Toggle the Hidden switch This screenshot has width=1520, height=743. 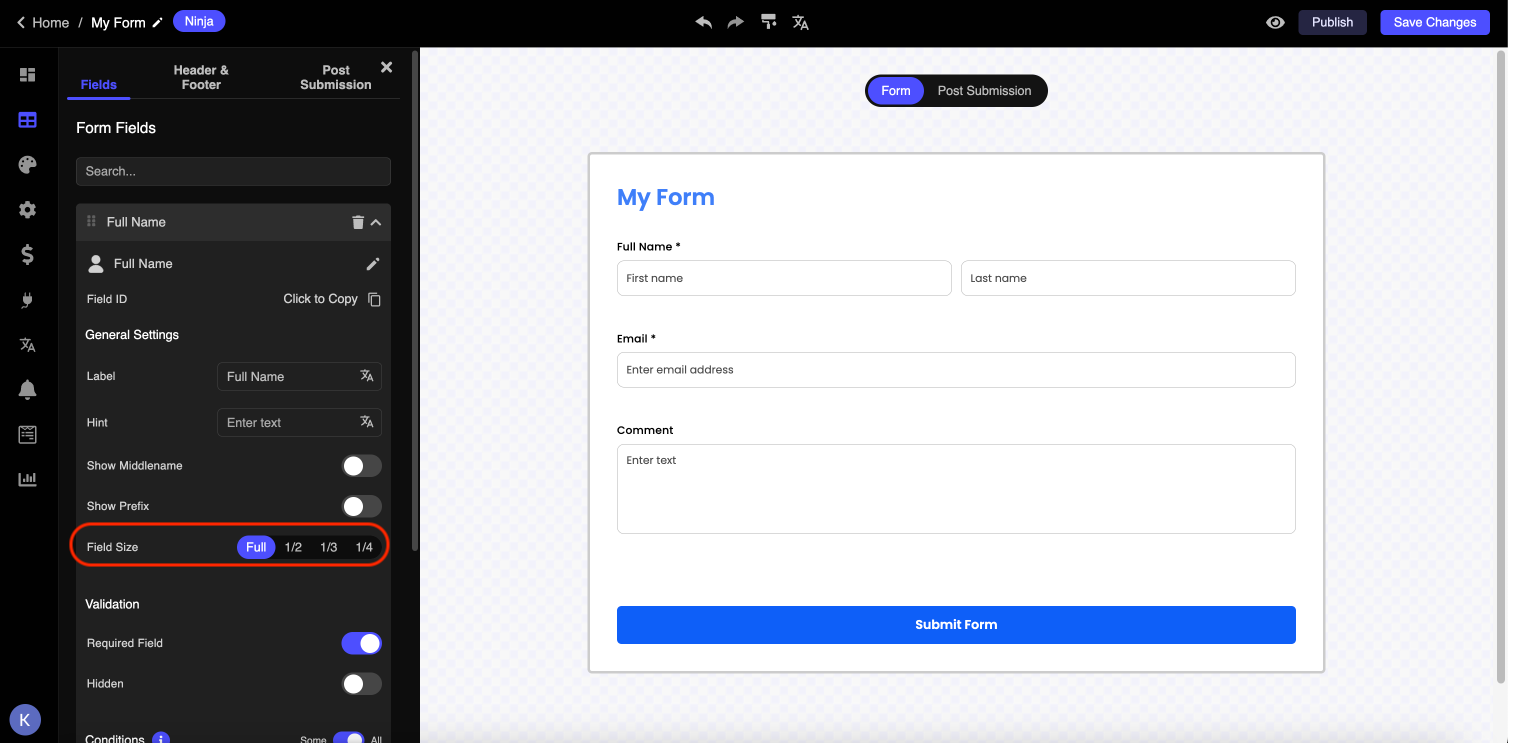tap(361, 684)
